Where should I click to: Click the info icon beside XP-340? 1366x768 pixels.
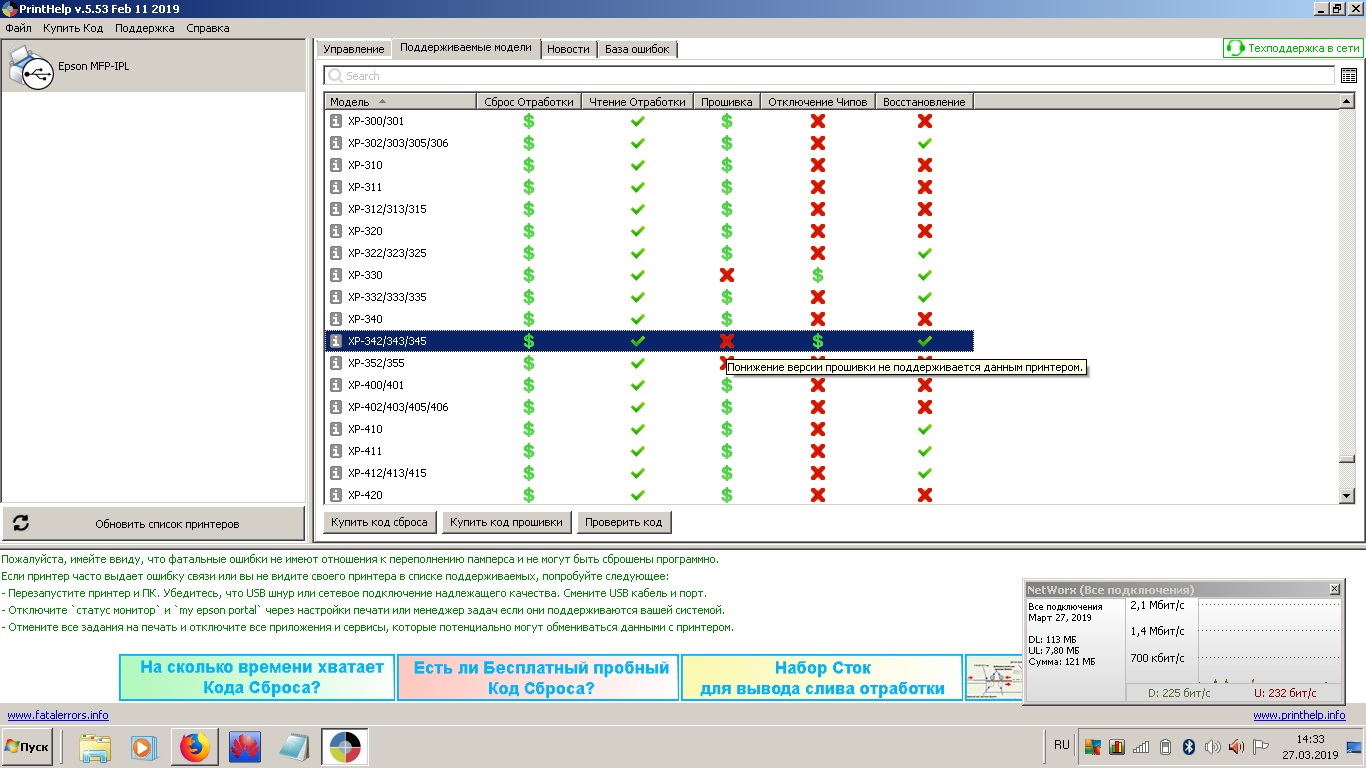[336, 319]
